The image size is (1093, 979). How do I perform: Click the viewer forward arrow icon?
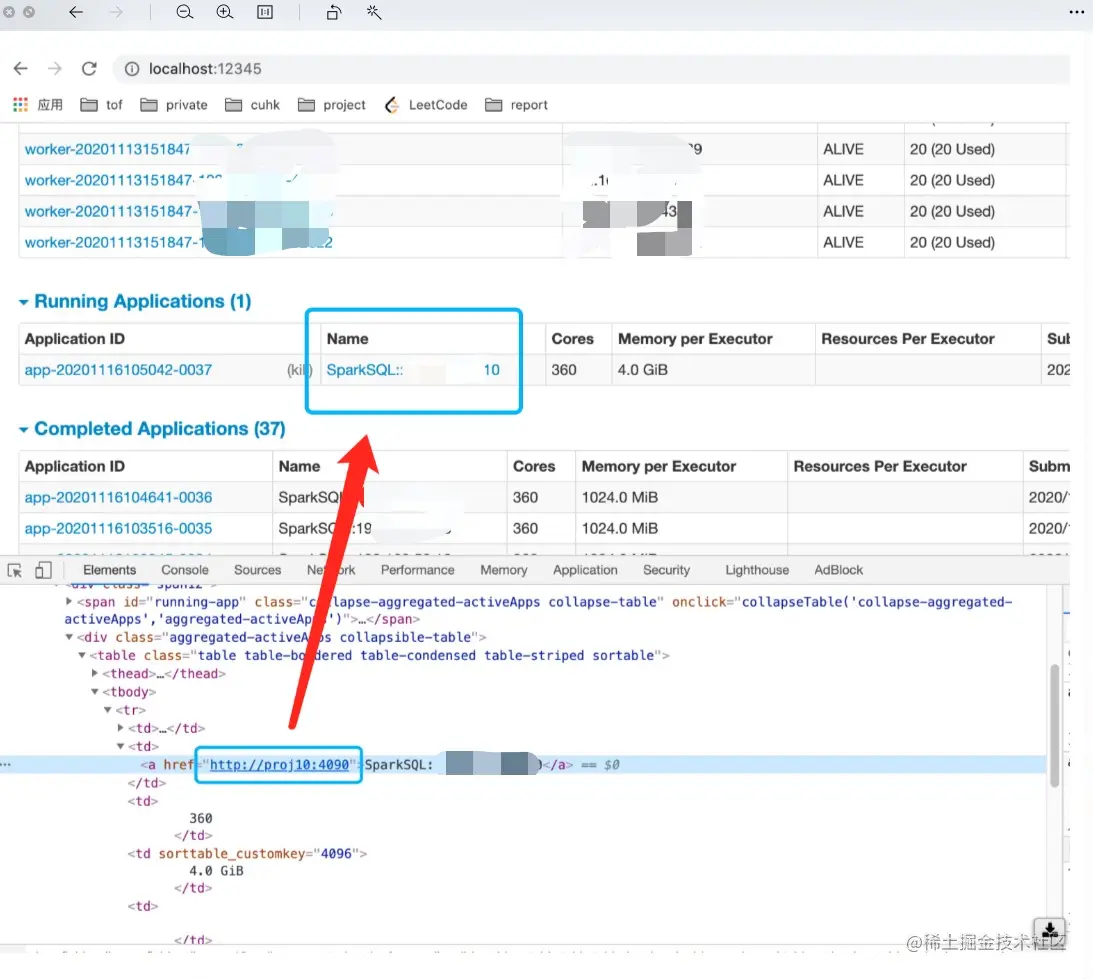pyautogui.click(x=116, y=12)
